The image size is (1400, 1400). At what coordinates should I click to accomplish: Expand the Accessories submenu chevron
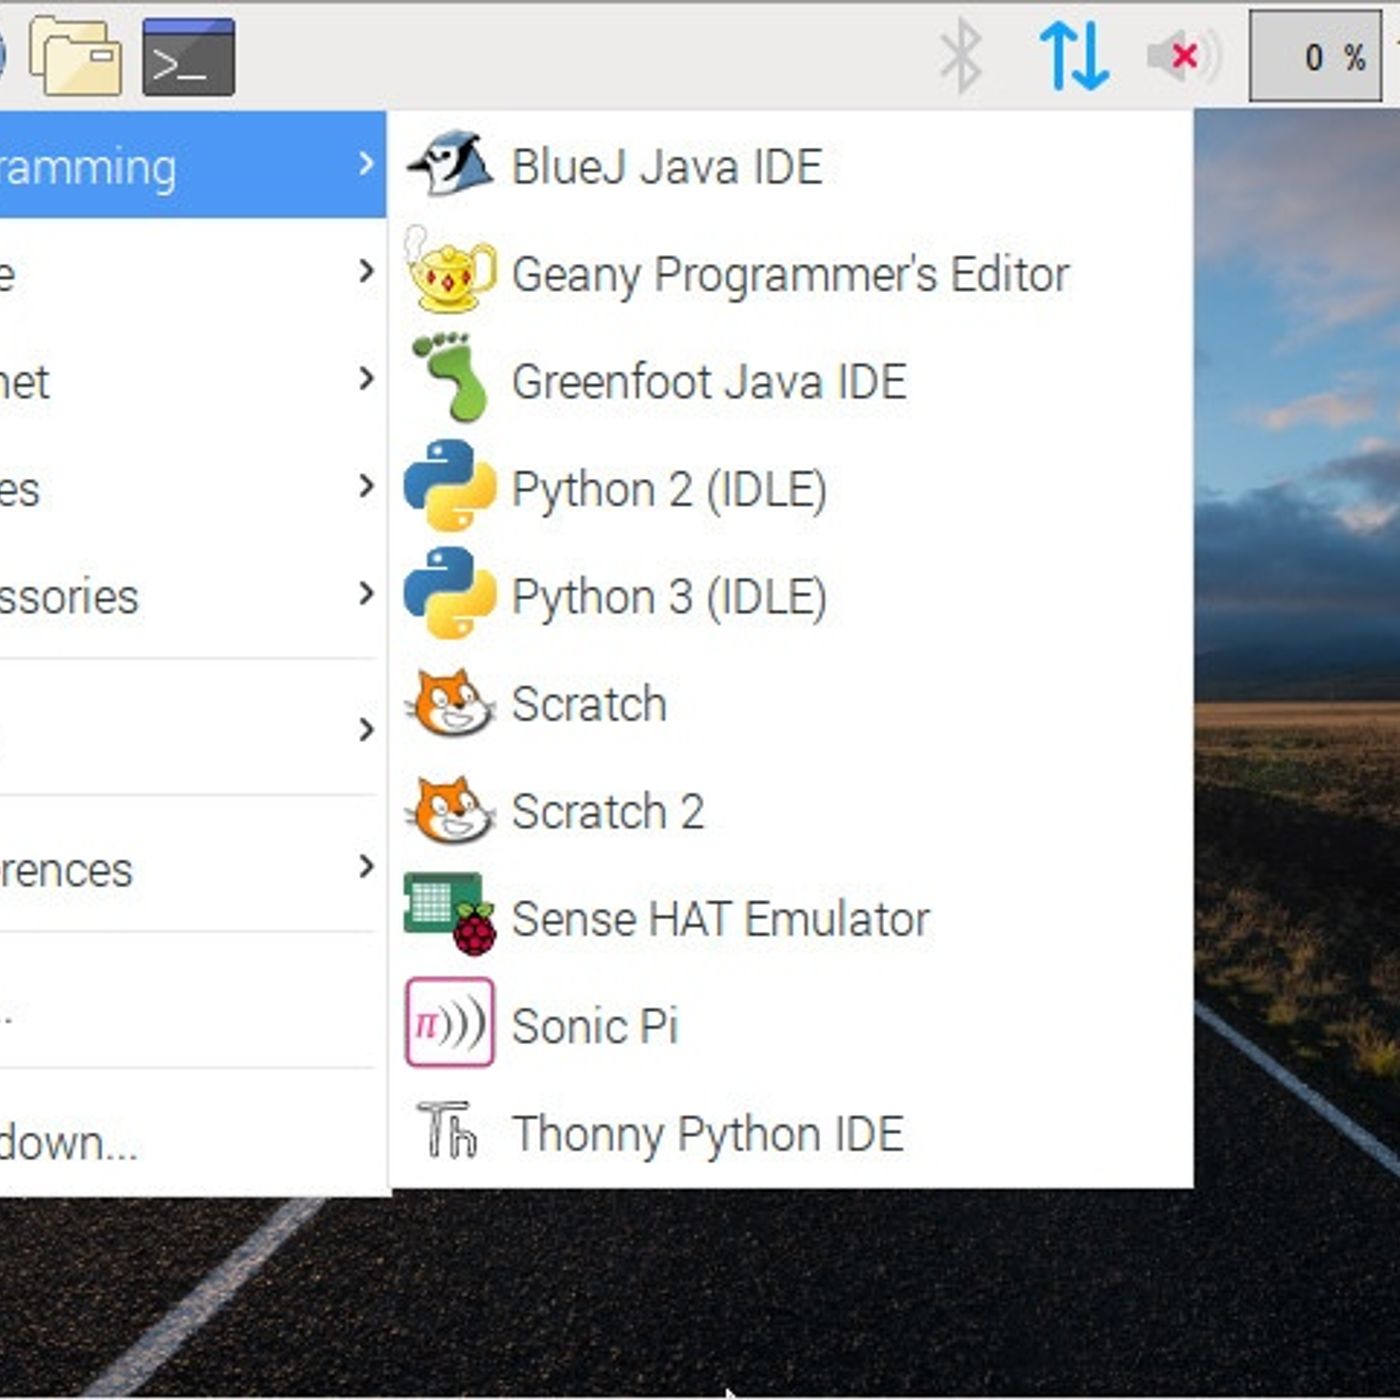click(x=366, y=594)
